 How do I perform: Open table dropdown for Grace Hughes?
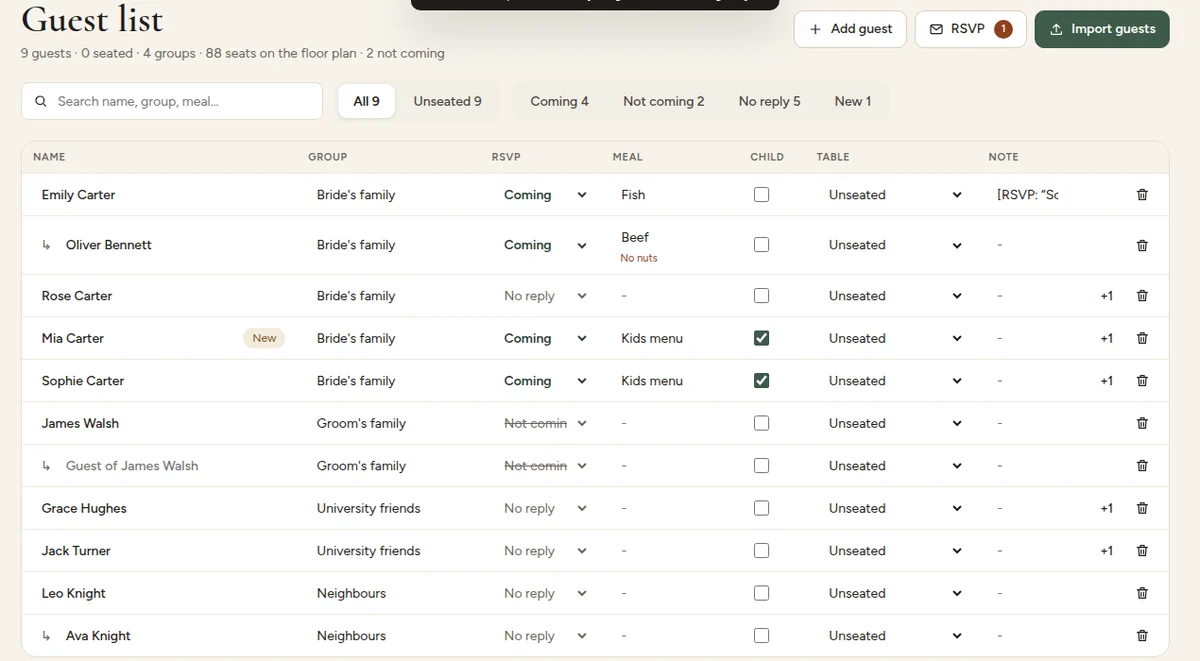click(x=895, y=508)
